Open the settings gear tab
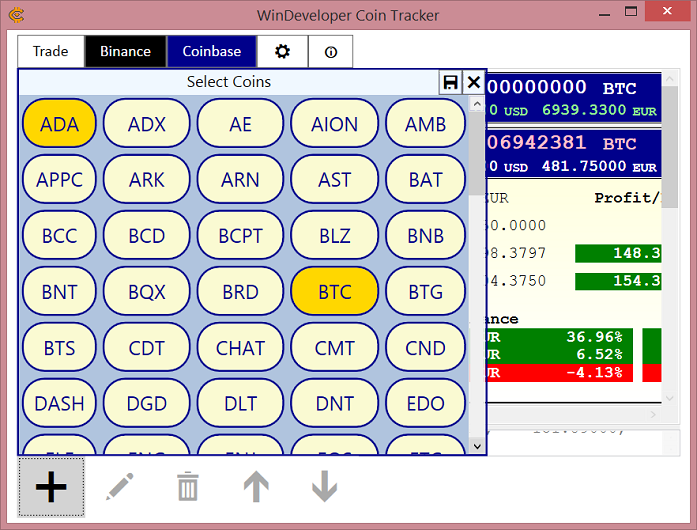This screenshot has height=530, width=697. (282, 52)
